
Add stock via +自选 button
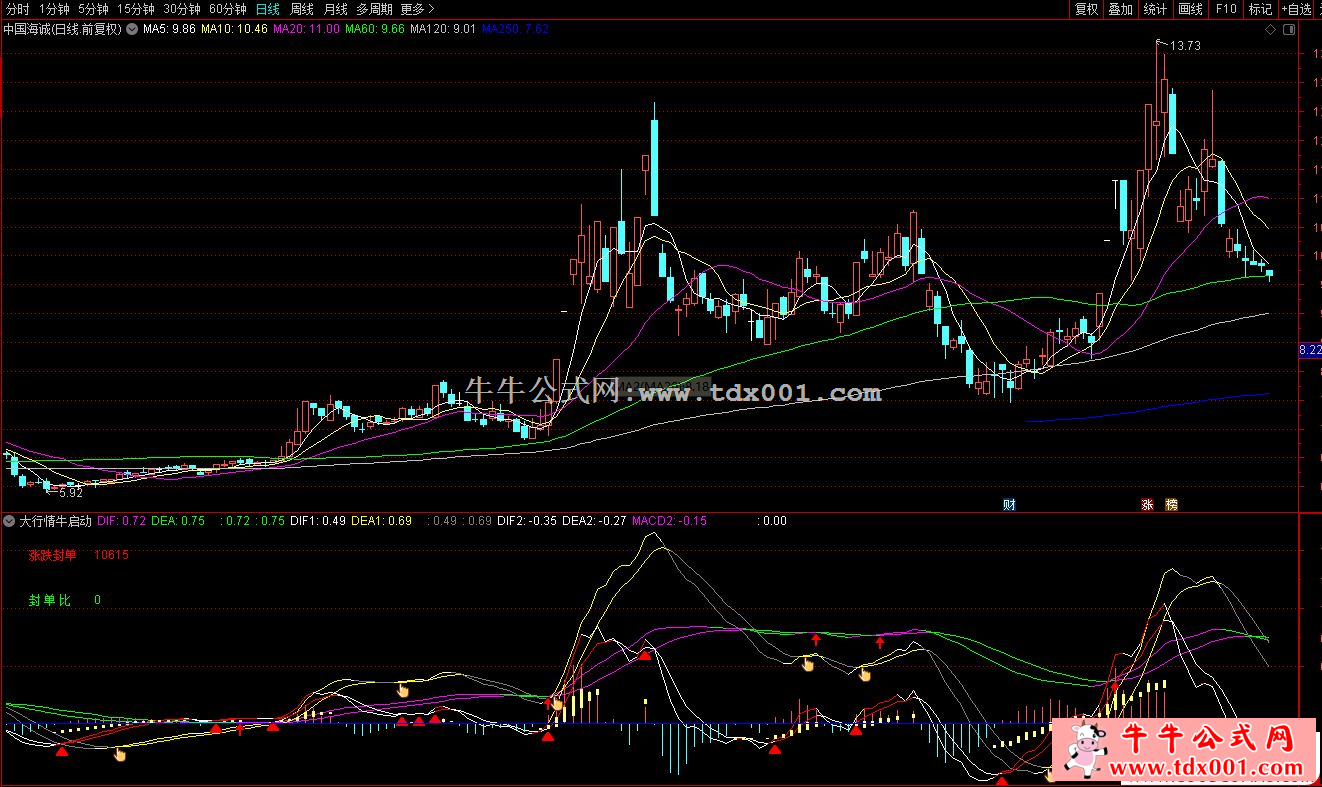tap(1296, 9)
